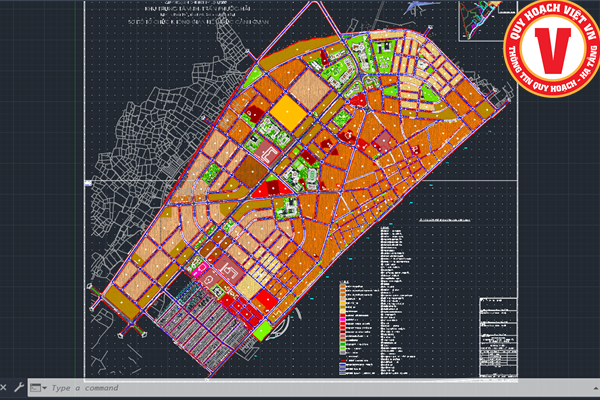Close the command line with the X icon
This screenshot has width=600, height=400.
click(6, 387)
